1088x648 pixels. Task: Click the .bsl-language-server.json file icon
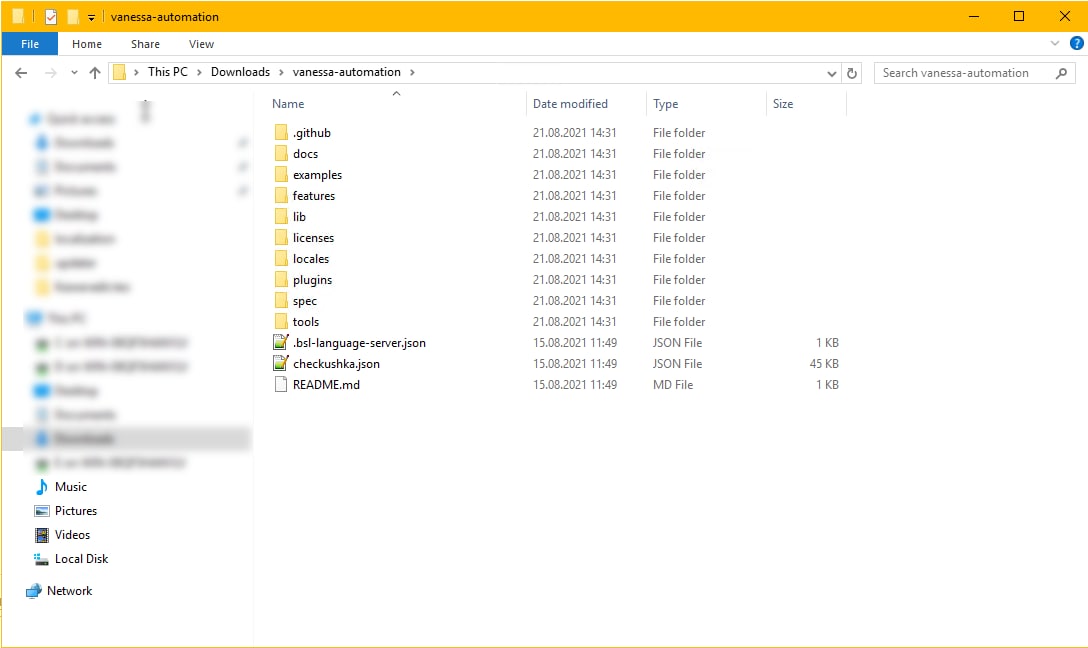coord(281,342)
